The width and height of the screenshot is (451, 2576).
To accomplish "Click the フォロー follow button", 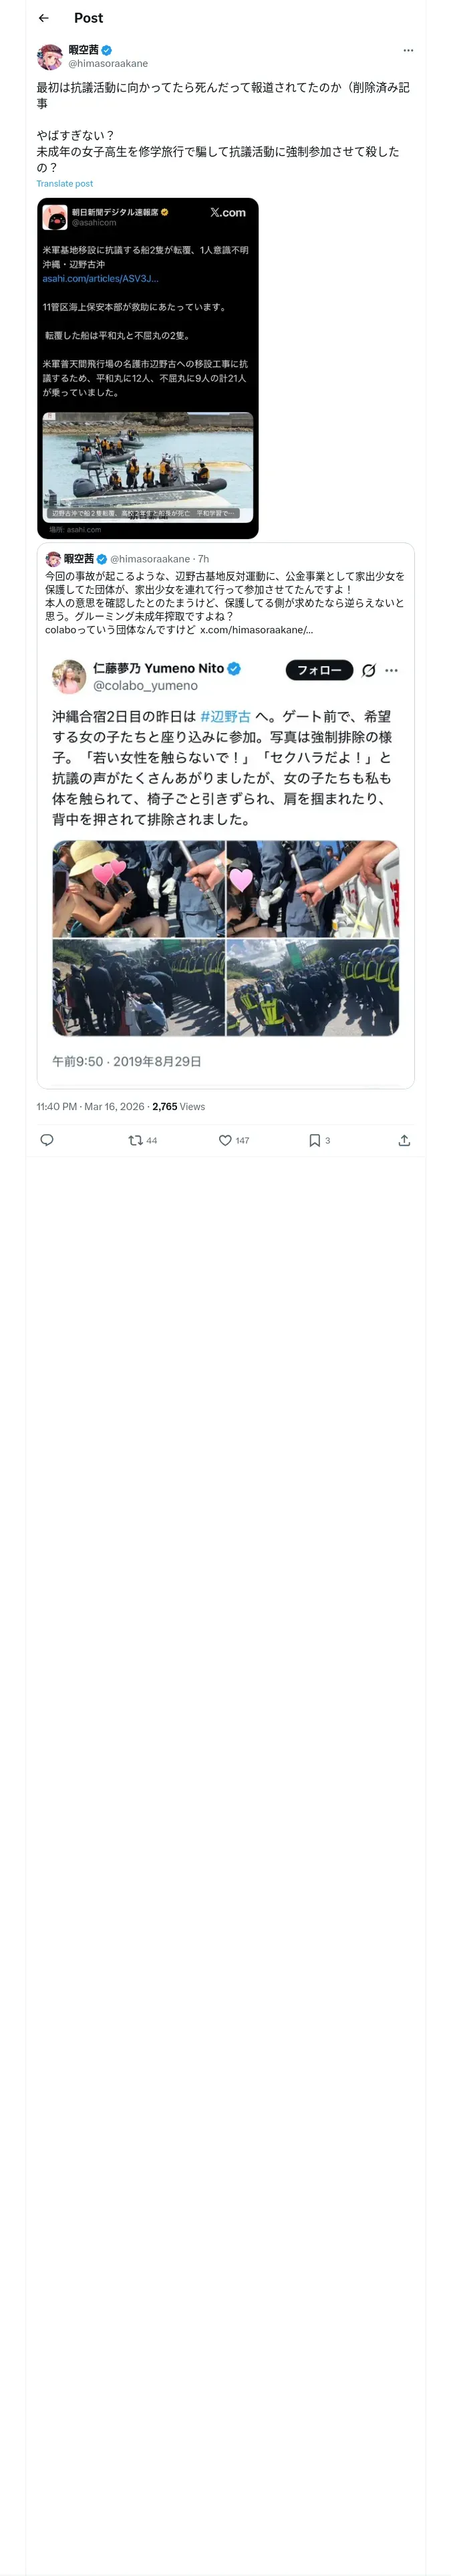I will click(319, 670).
